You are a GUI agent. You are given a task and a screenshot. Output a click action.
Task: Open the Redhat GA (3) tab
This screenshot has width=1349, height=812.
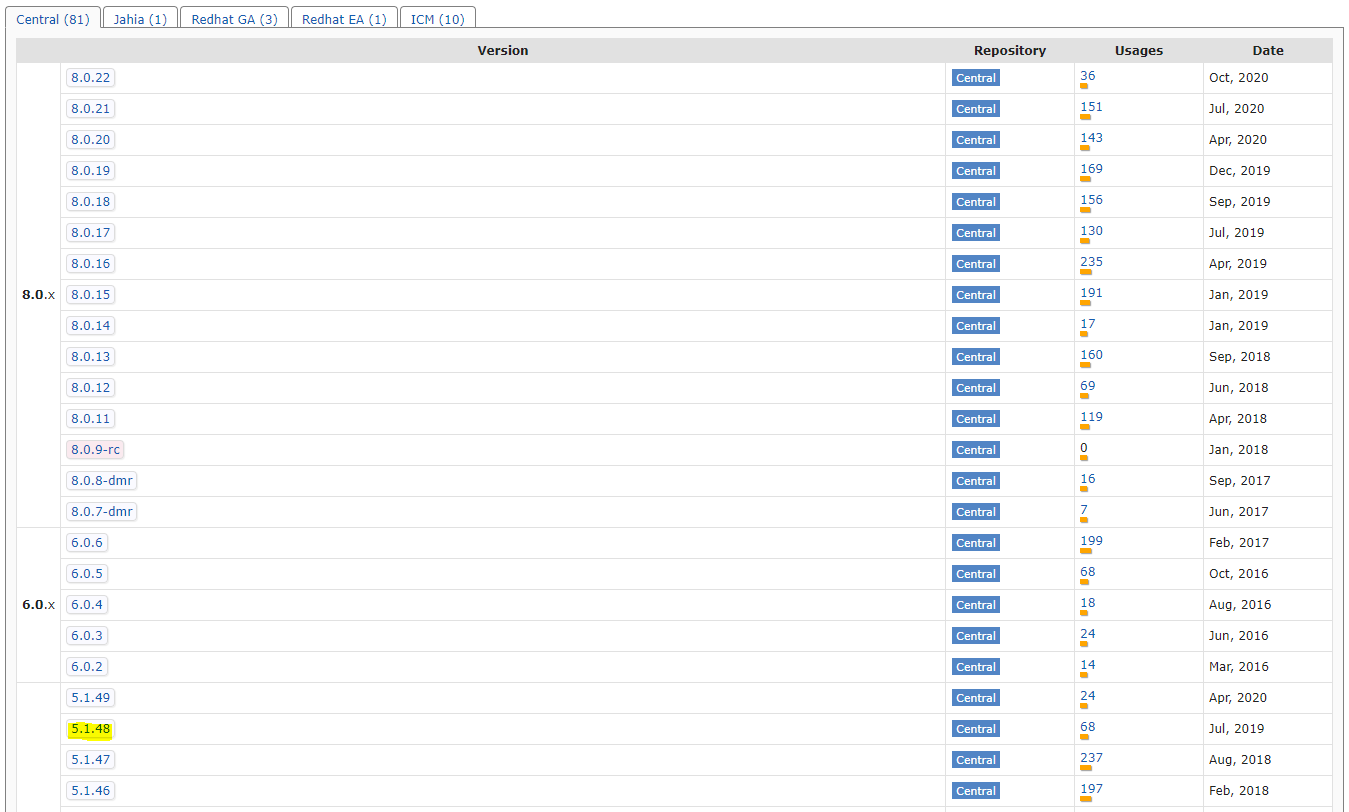tap(234, 18)
